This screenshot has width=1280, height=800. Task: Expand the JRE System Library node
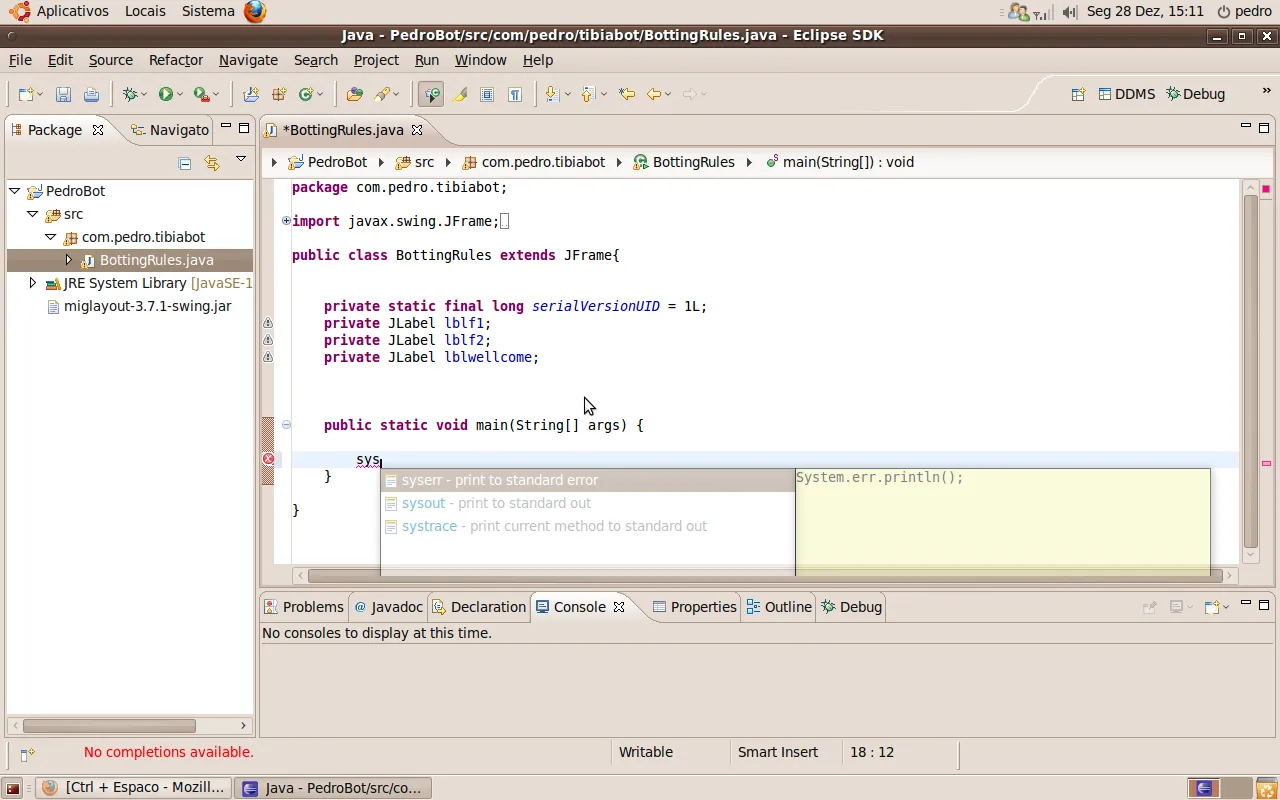point(33,283)
